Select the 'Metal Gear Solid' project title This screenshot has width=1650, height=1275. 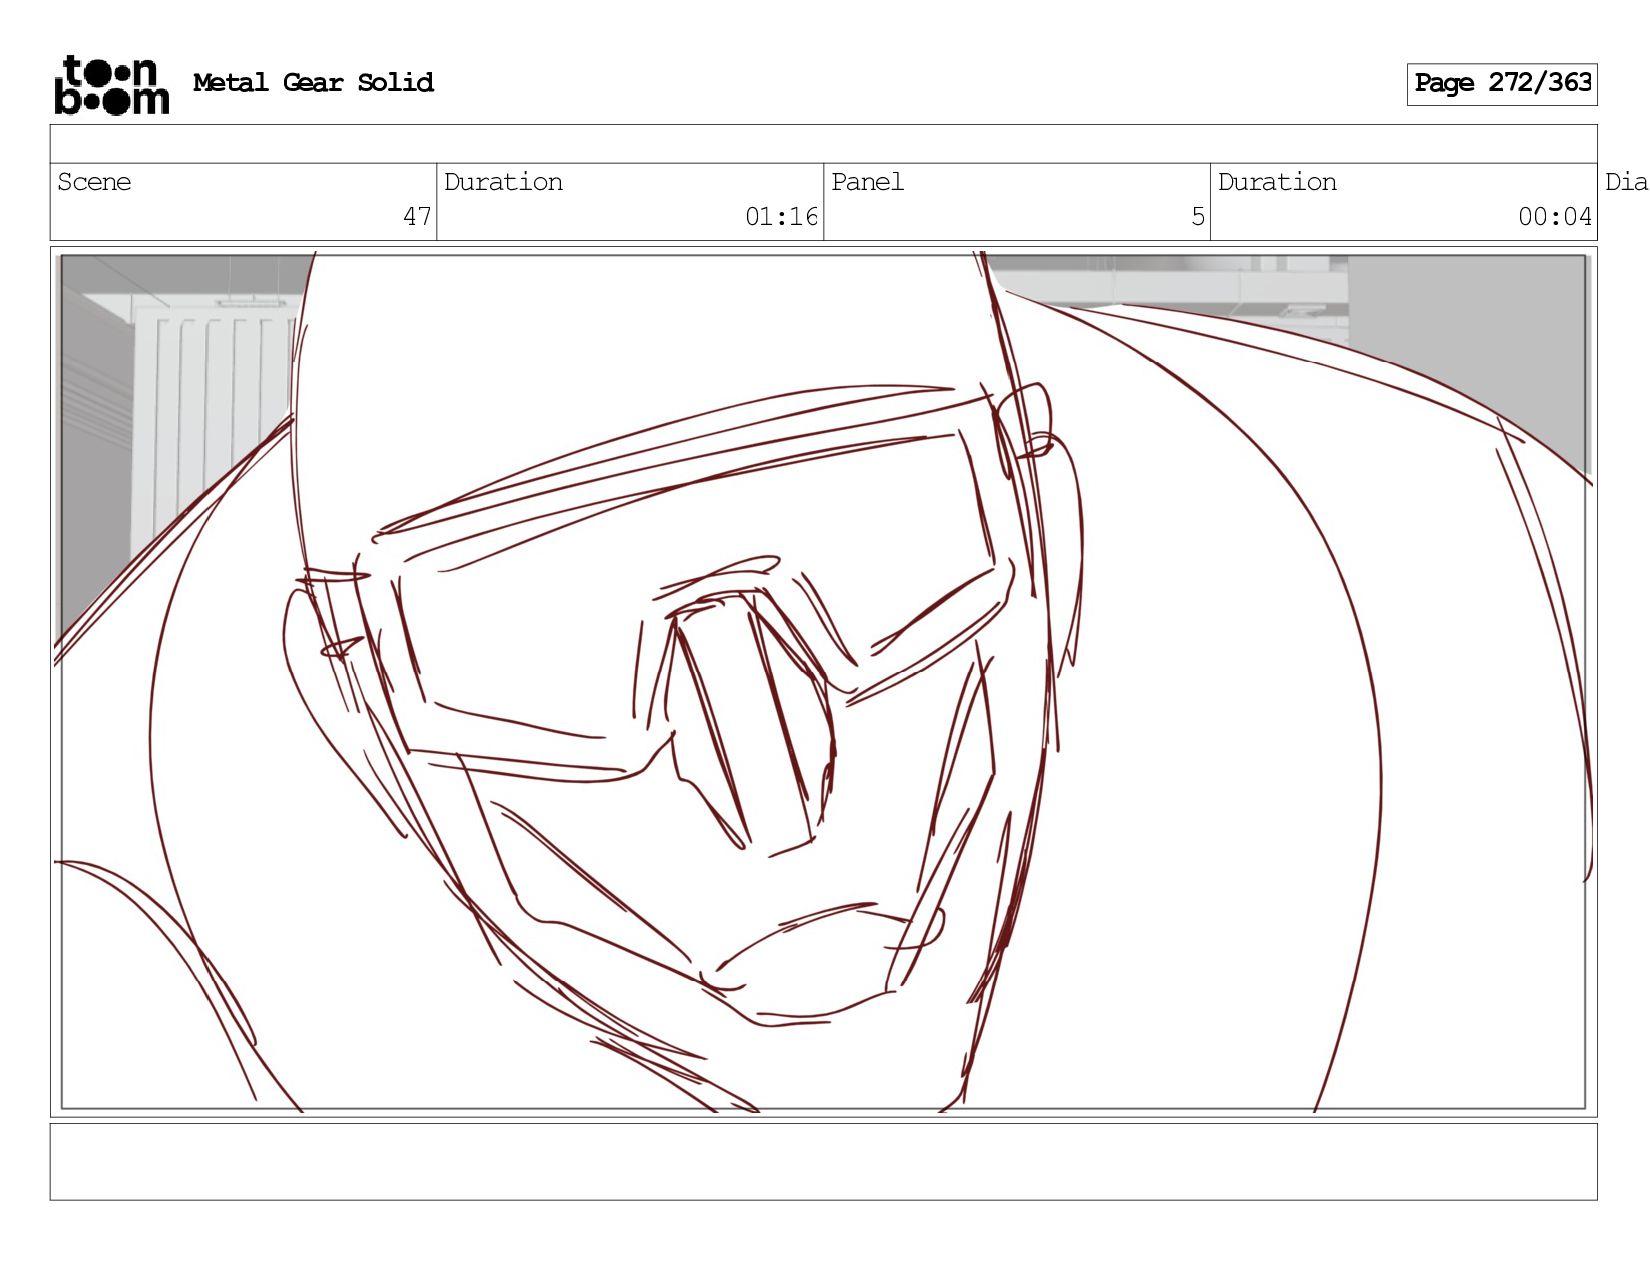point(313,83)
